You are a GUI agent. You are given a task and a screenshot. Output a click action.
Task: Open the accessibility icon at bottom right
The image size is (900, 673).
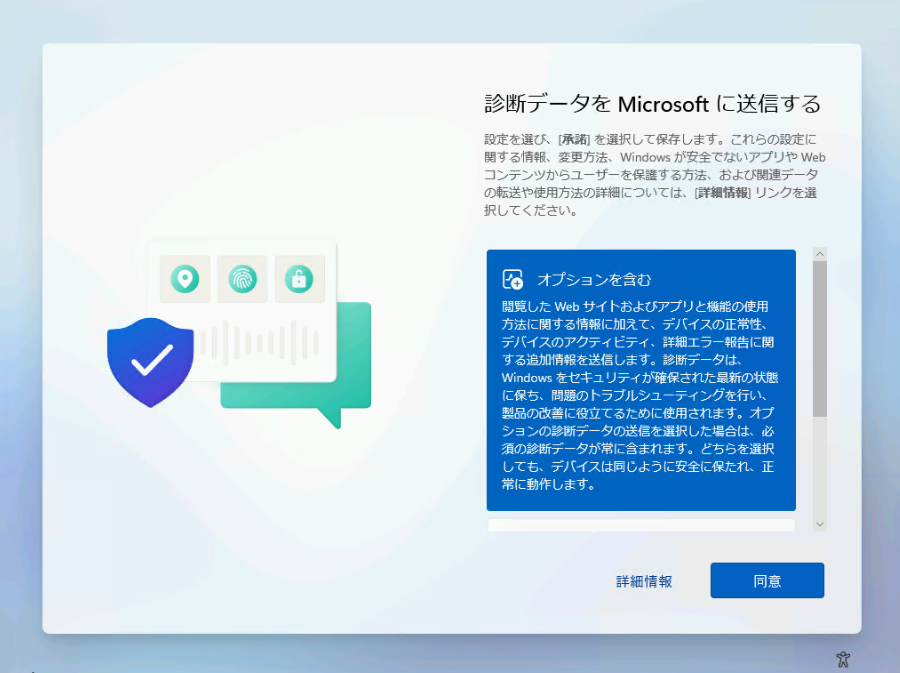[x=843, y=659]
